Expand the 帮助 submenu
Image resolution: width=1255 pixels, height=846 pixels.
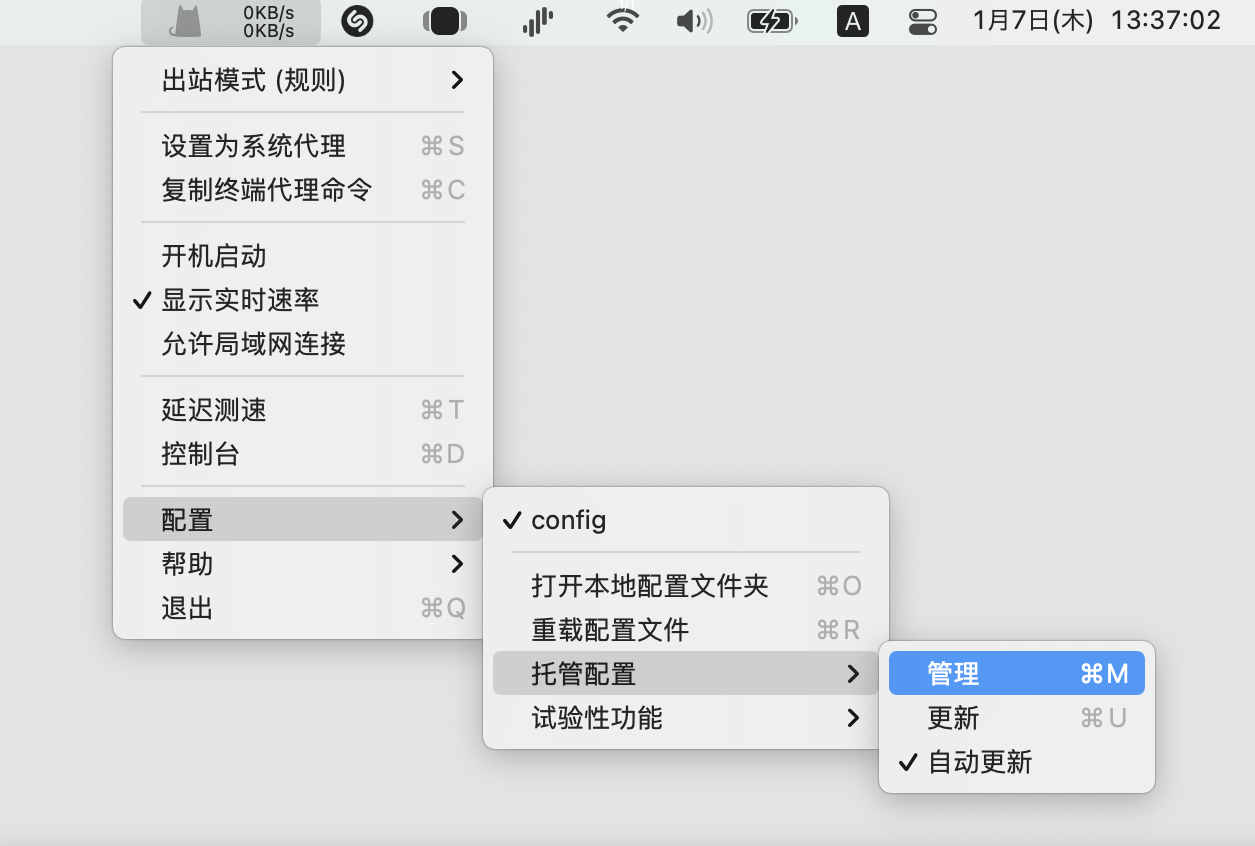click(303, 564)
